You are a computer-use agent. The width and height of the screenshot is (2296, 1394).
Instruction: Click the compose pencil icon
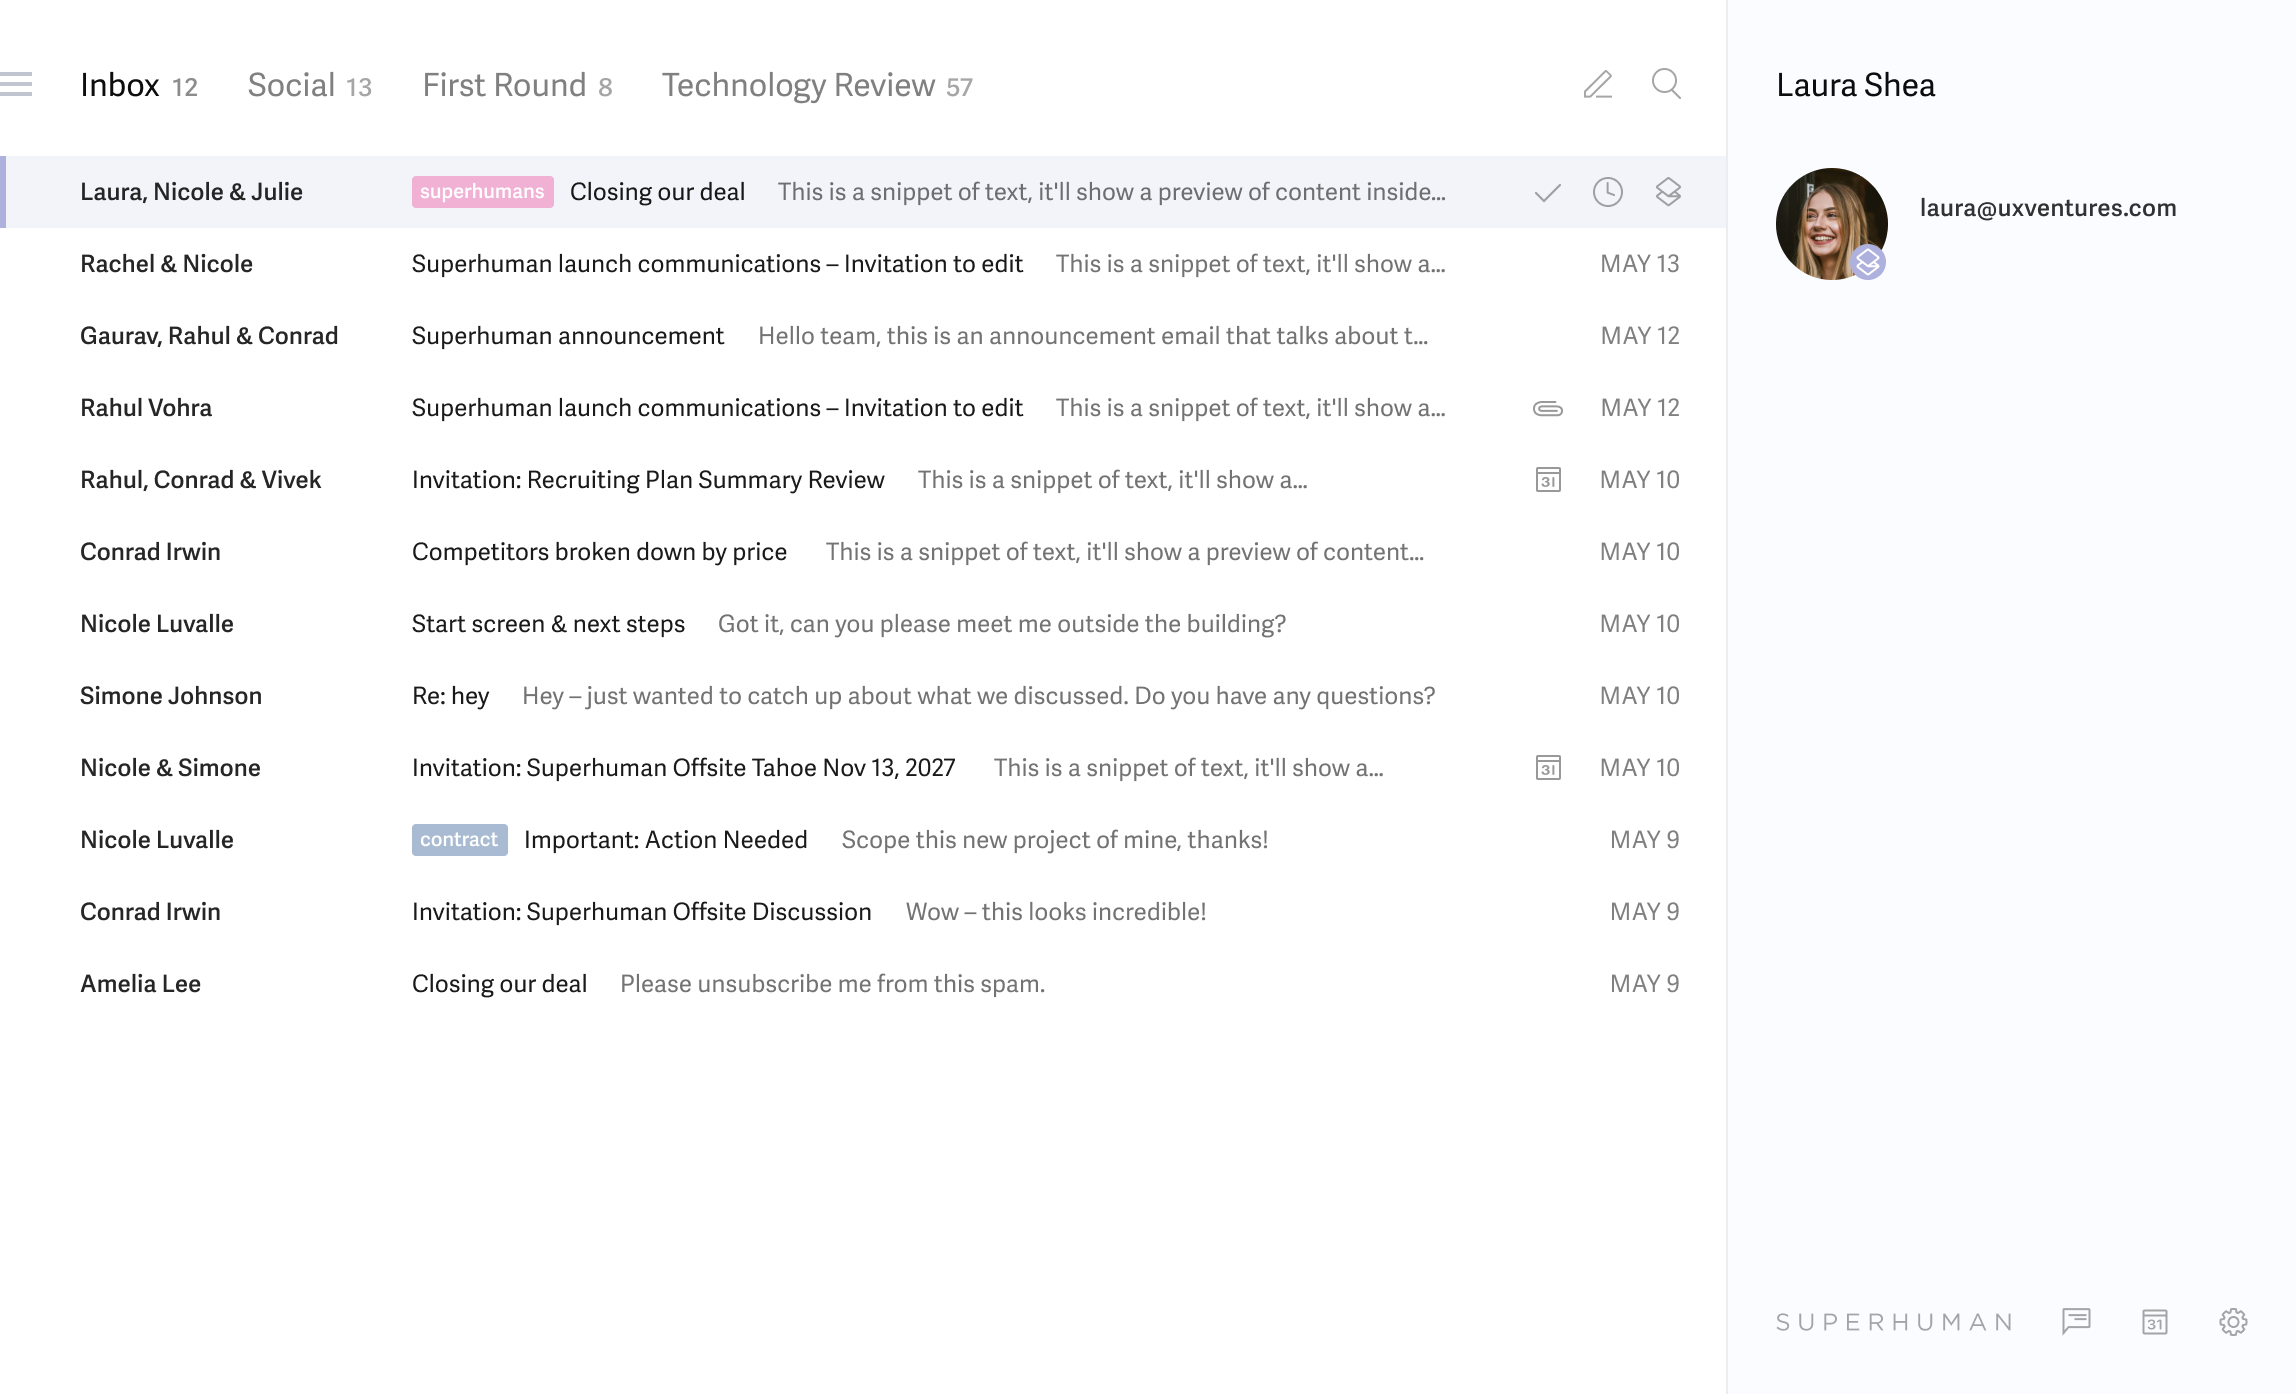[1598, 84]
